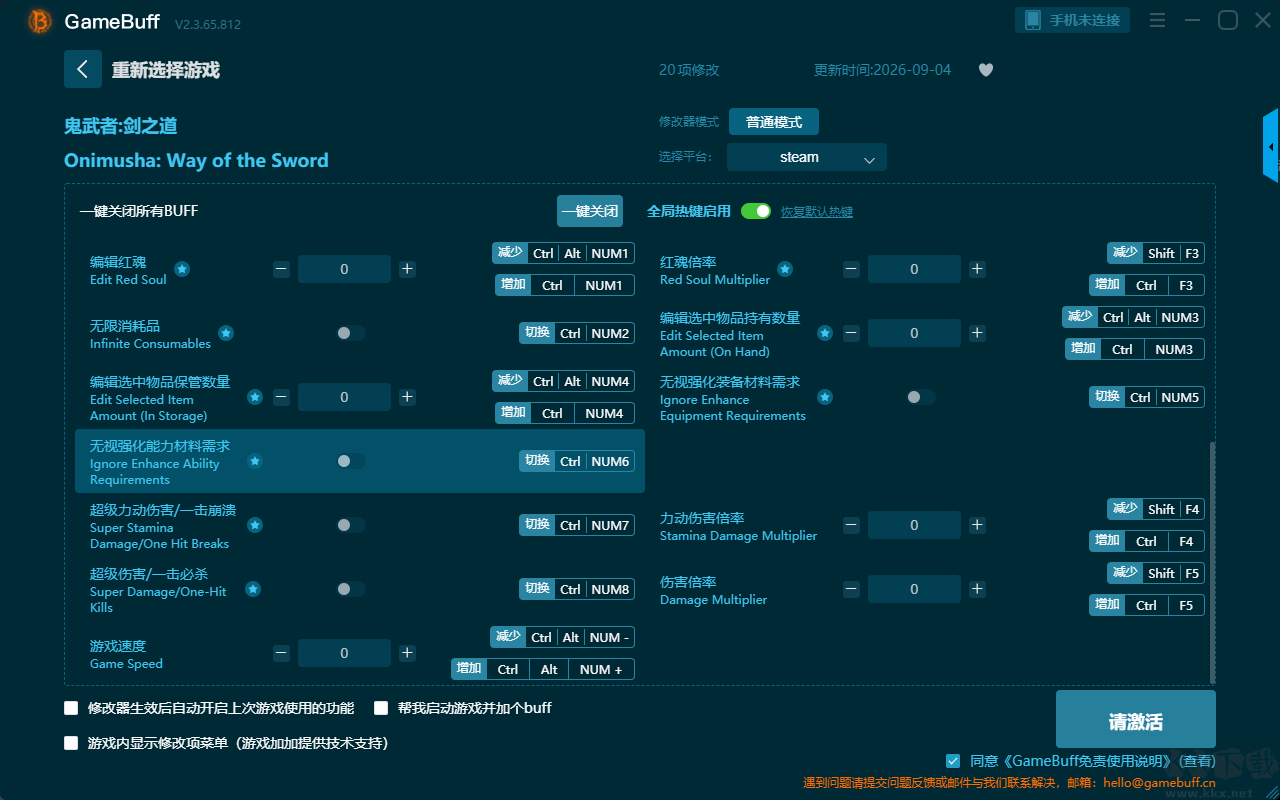The width and height of the screenshot is (1280, 800).
Task: Decrease Game Speed with minus
Action: (x=281, y=653)
